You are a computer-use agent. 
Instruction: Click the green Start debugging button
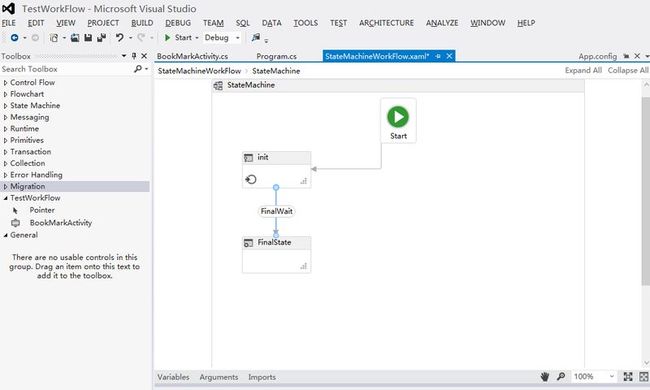click(x=178, y=38)
